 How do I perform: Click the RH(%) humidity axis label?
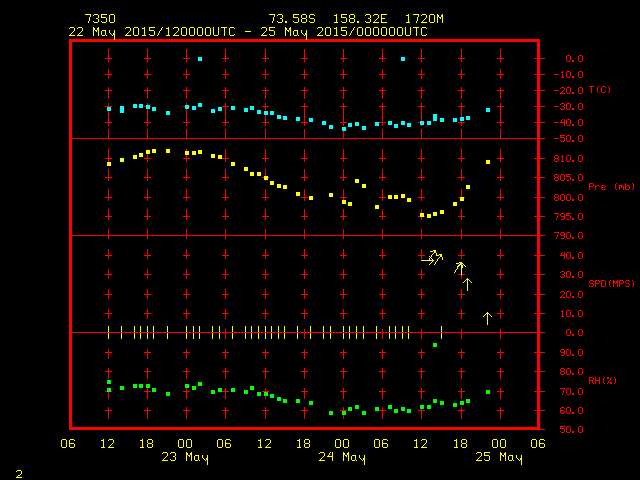pos(602,380)
